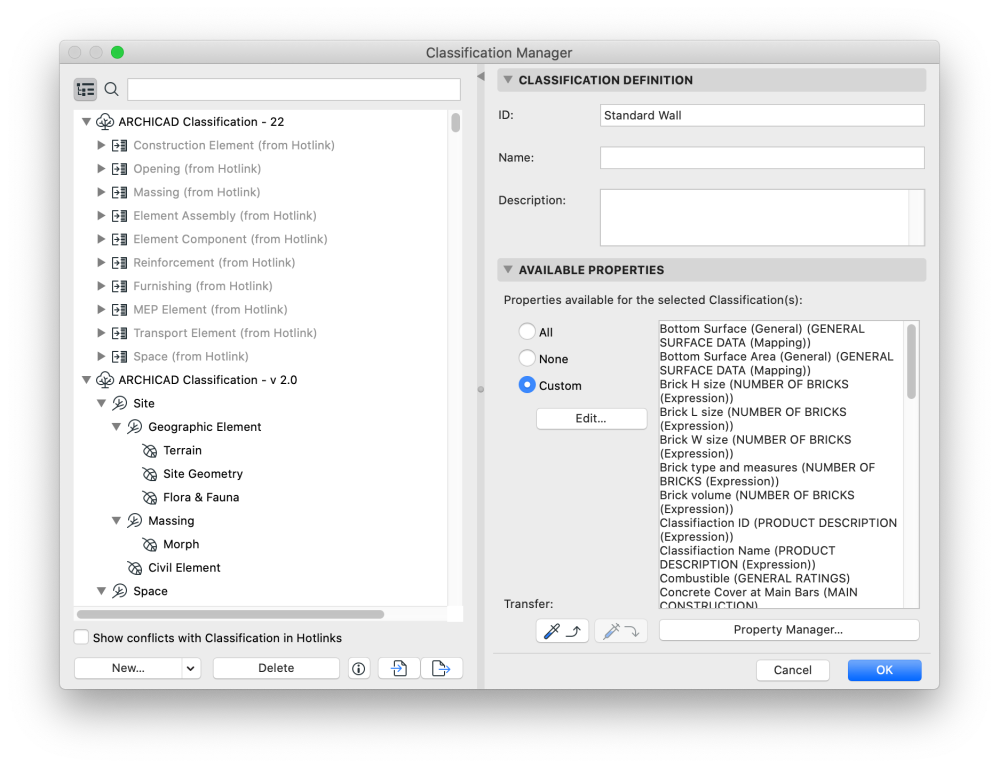
Task: Click the Name input field
Action: pos(762,157)
